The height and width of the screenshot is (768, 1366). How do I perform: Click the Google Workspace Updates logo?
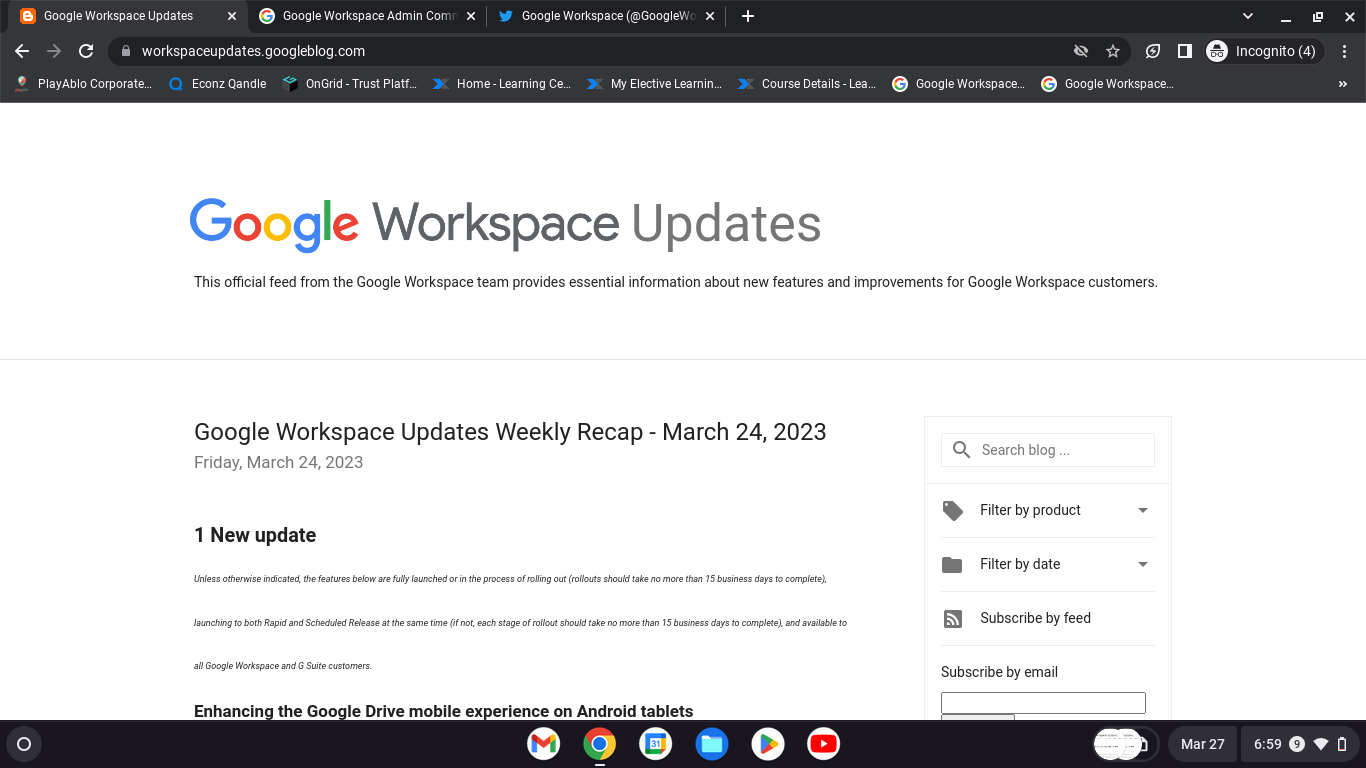(505, 224)
